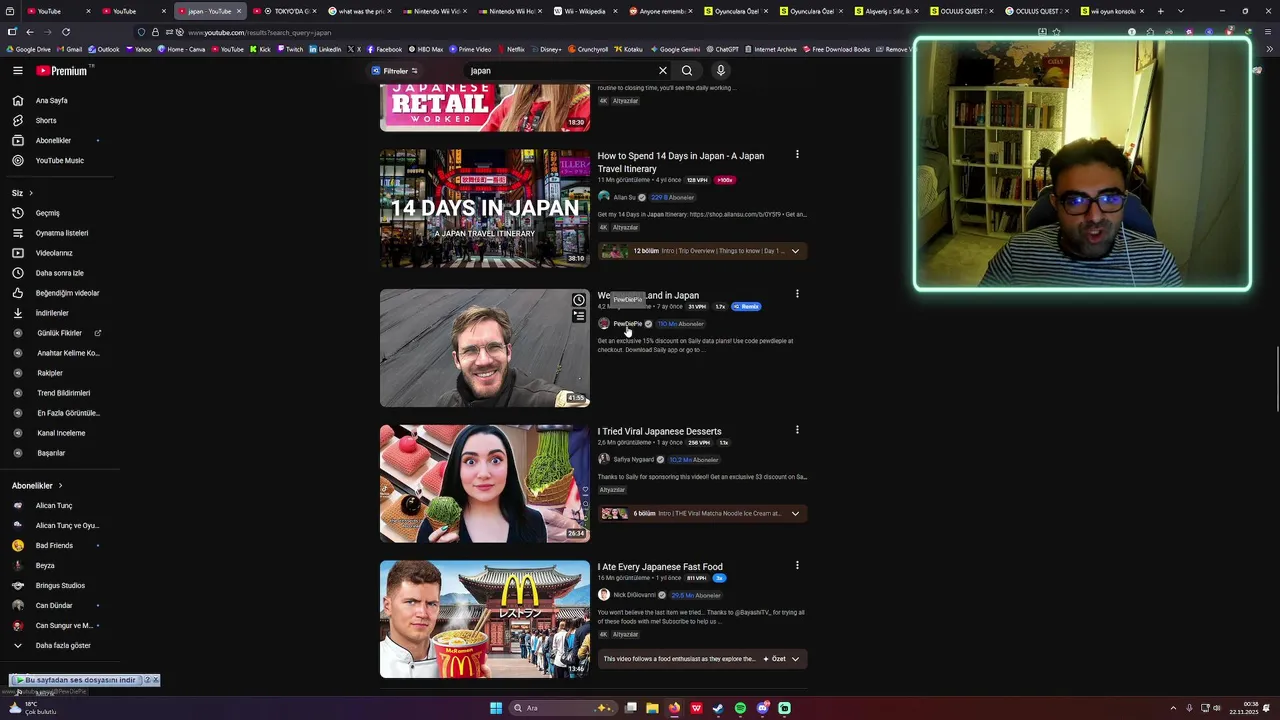Expand Daha fazla göster in subscriptions
1280x720 pixels.
pos(62,645)
